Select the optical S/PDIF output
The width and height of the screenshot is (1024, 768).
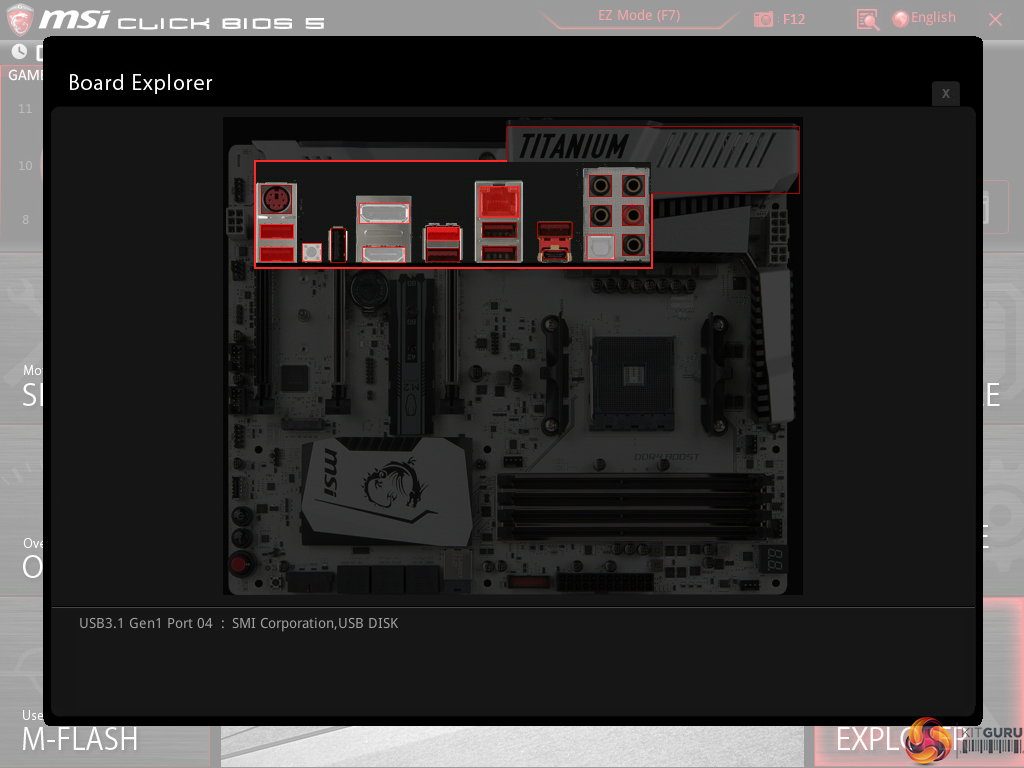[x=600, y=246]
